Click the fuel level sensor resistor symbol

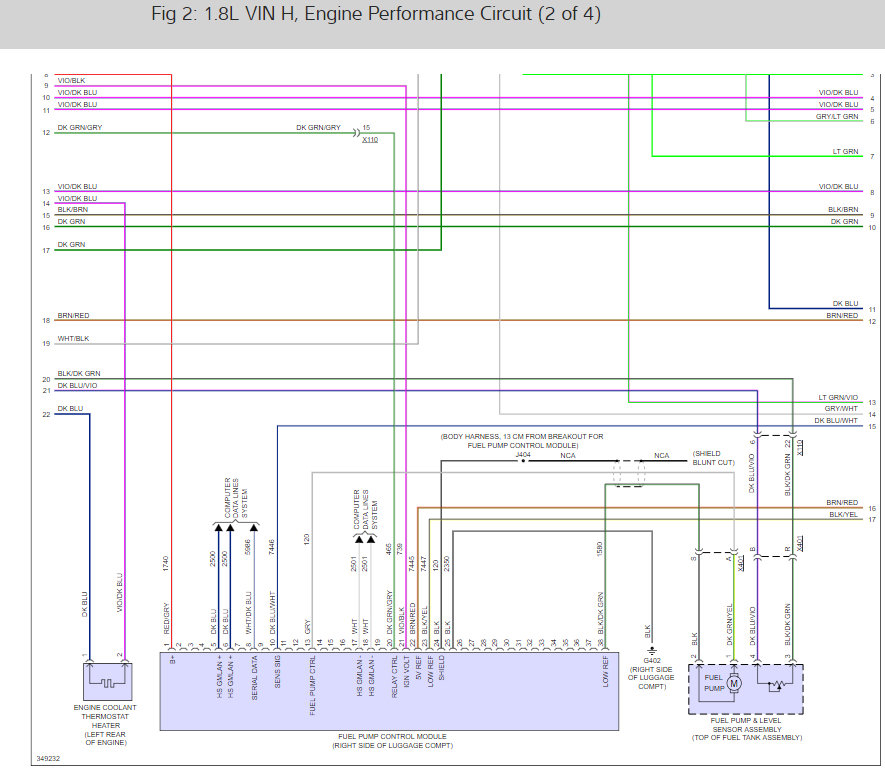(x=777, y=685)
